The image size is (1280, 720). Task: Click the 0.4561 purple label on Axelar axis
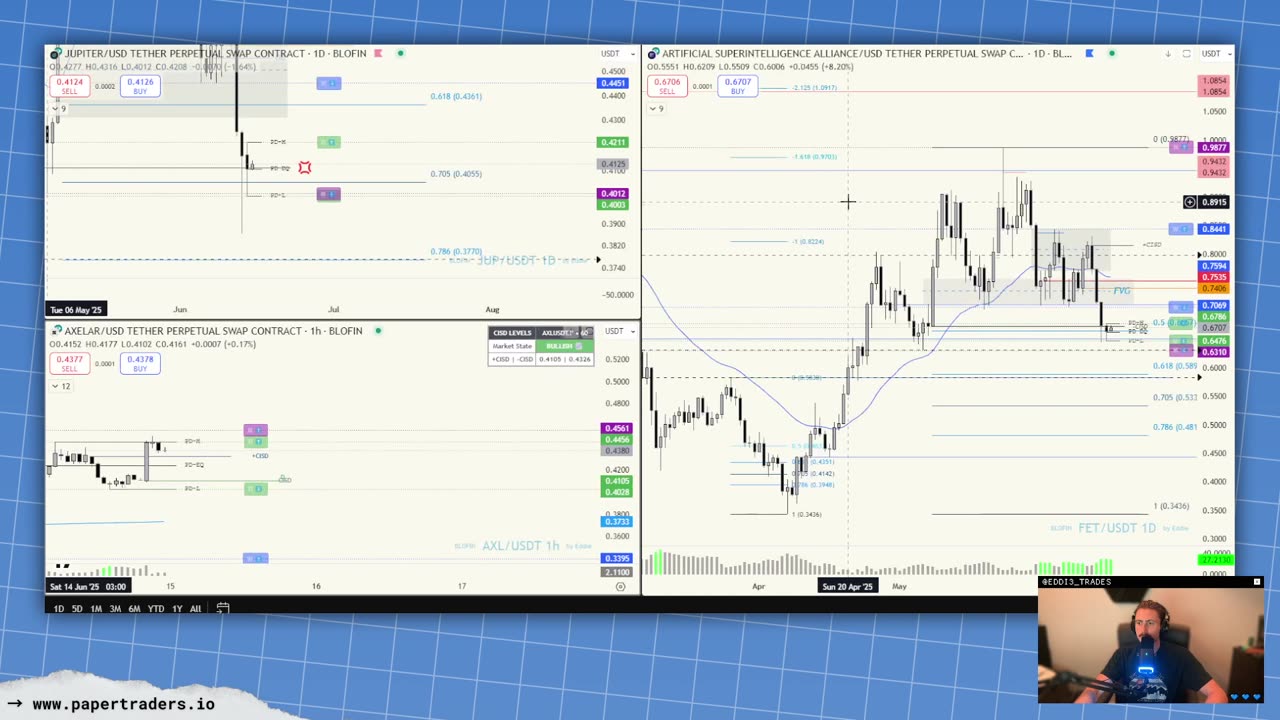click(615, 428)
